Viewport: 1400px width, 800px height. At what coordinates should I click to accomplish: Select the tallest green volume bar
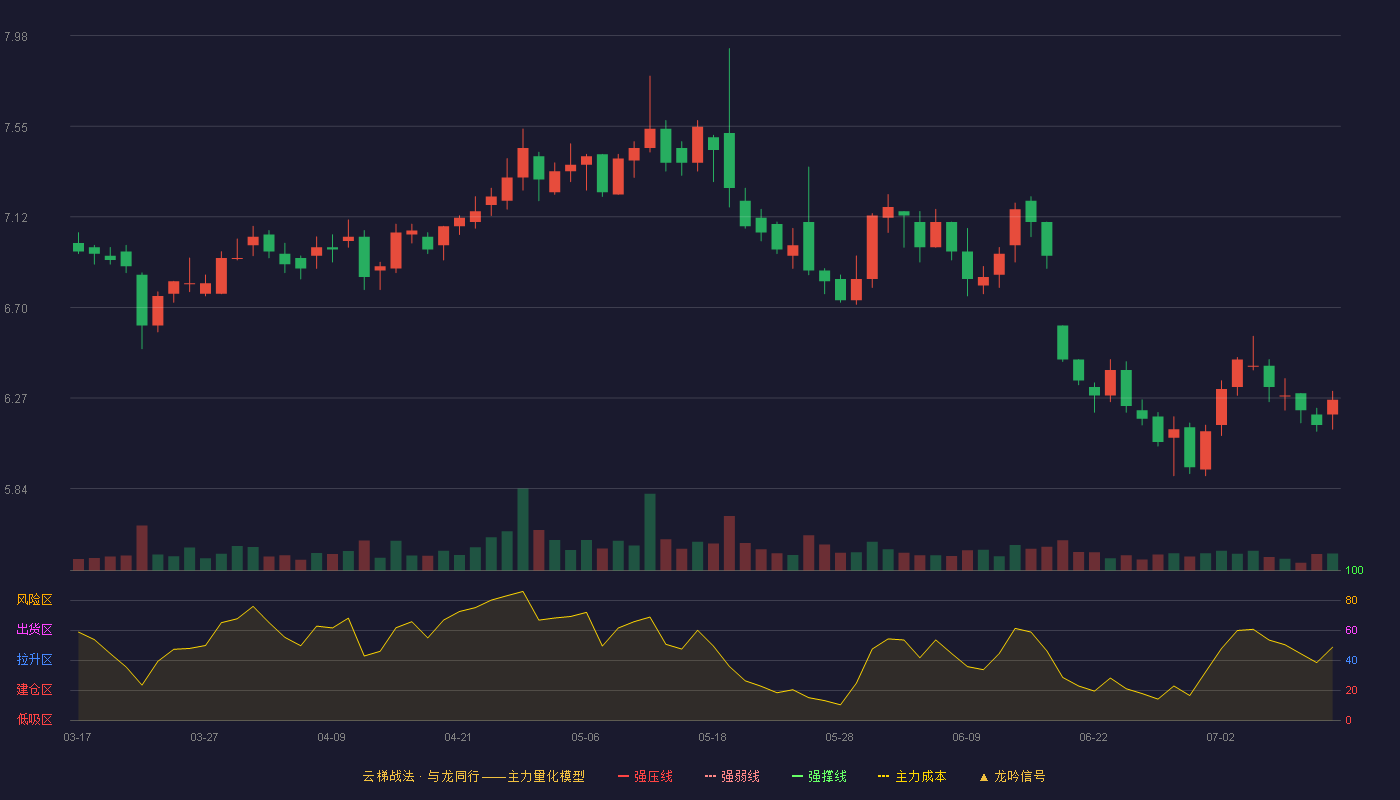click(x=523, y=529)
